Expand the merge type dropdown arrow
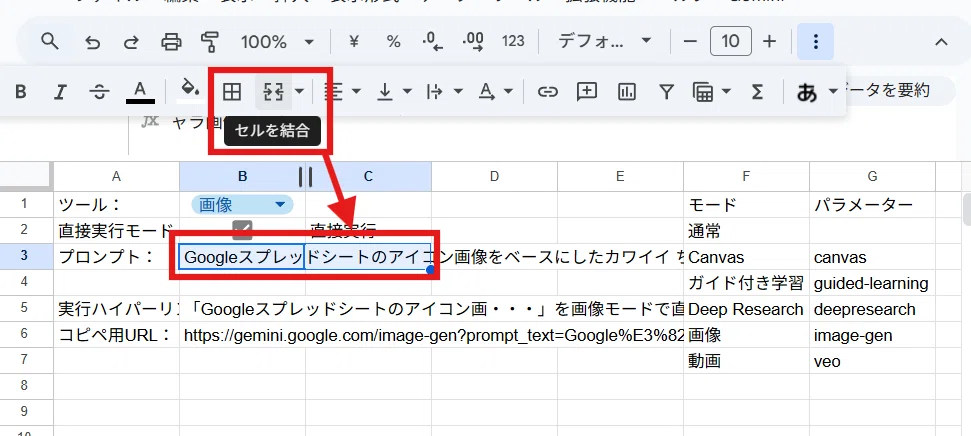Screen dimensions: 971x436 point(300,92)
